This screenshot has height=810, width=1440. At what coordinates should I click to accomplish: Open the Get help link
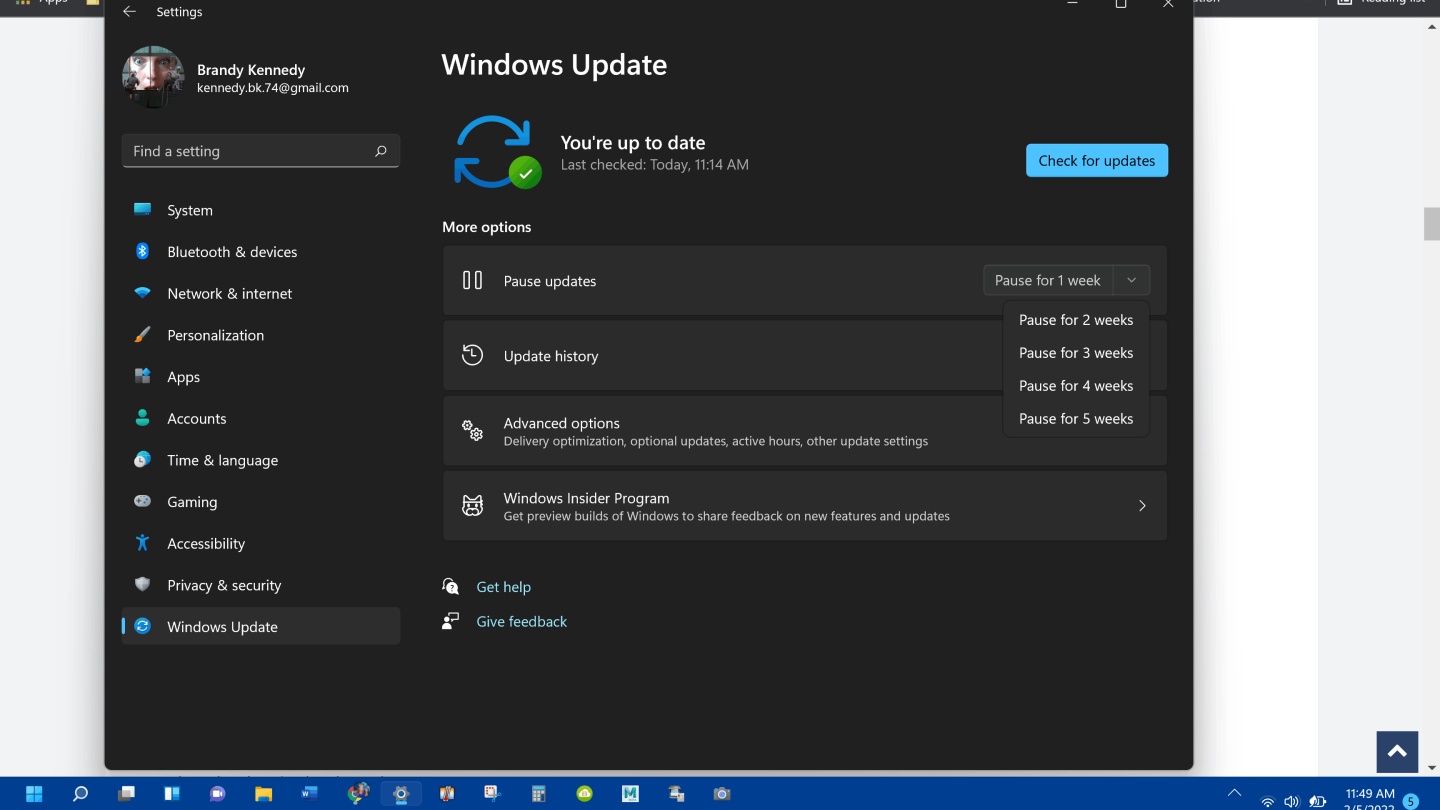(504, 586)
